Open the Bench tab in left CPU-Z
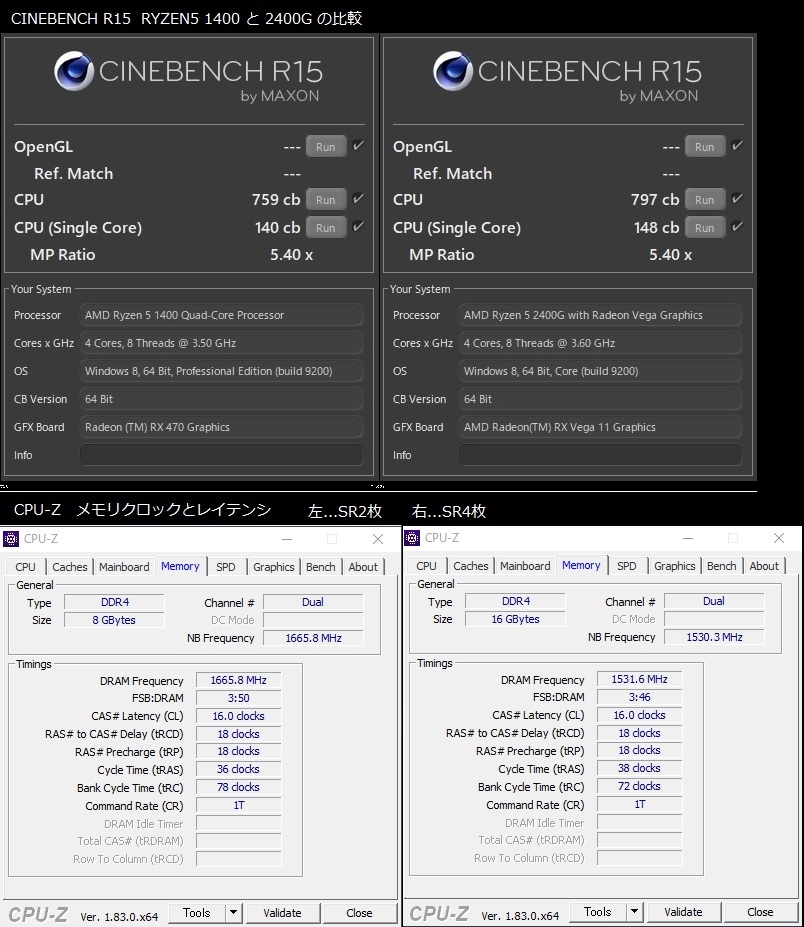 (321, 566)
